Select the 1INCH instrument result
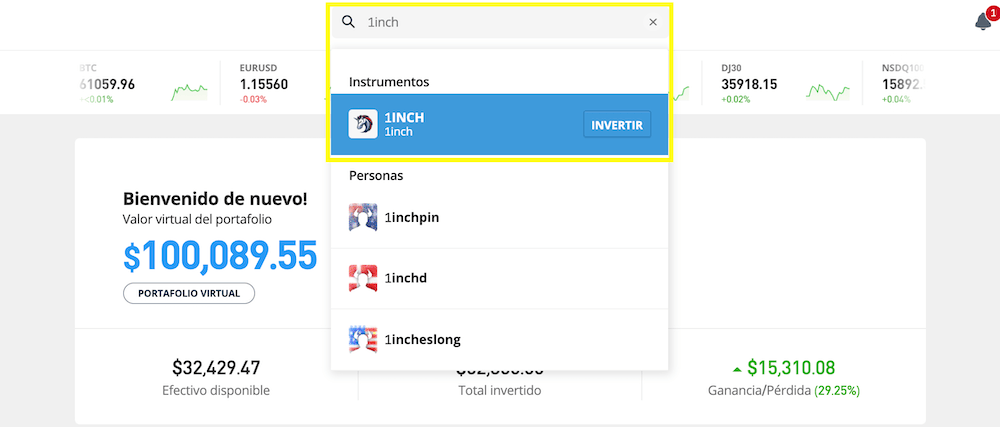1000x427 pixels. tap(499, 124)
